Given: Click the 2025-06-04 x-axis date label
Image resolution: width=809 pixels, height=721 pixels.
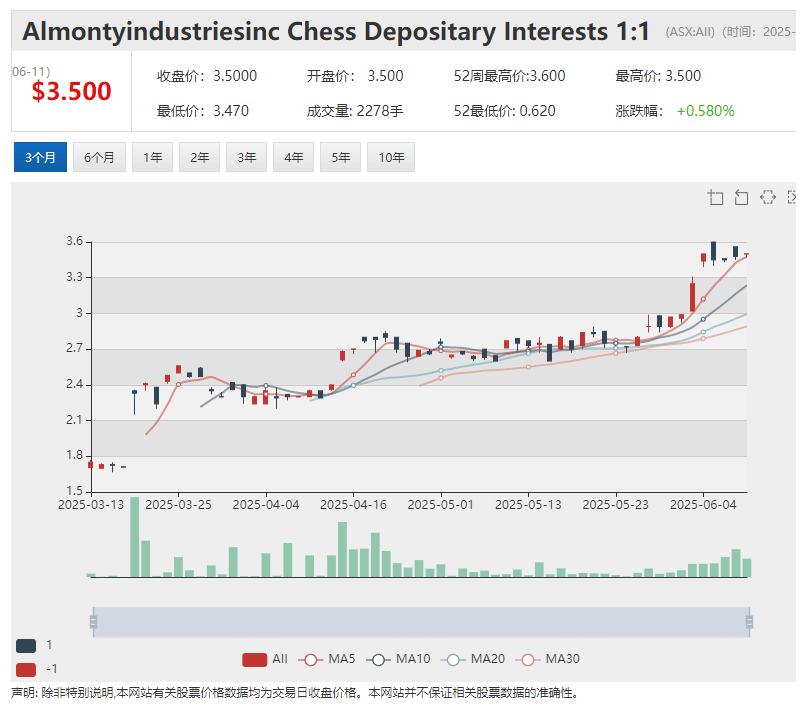Looking at the screenshot, I should coord(703,505).
